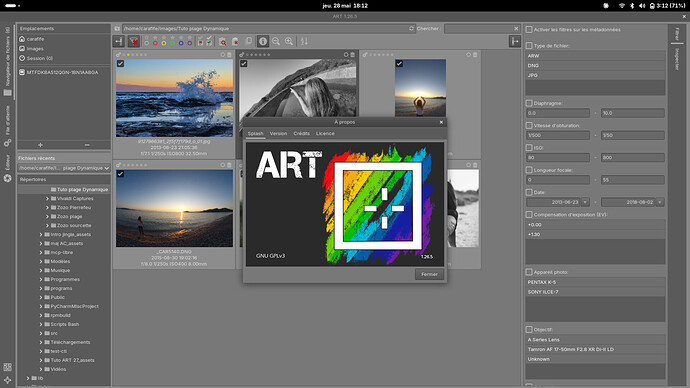Show trash contents icon in toolbar
This screenshot has height=388, width=690.
(235, 42)
